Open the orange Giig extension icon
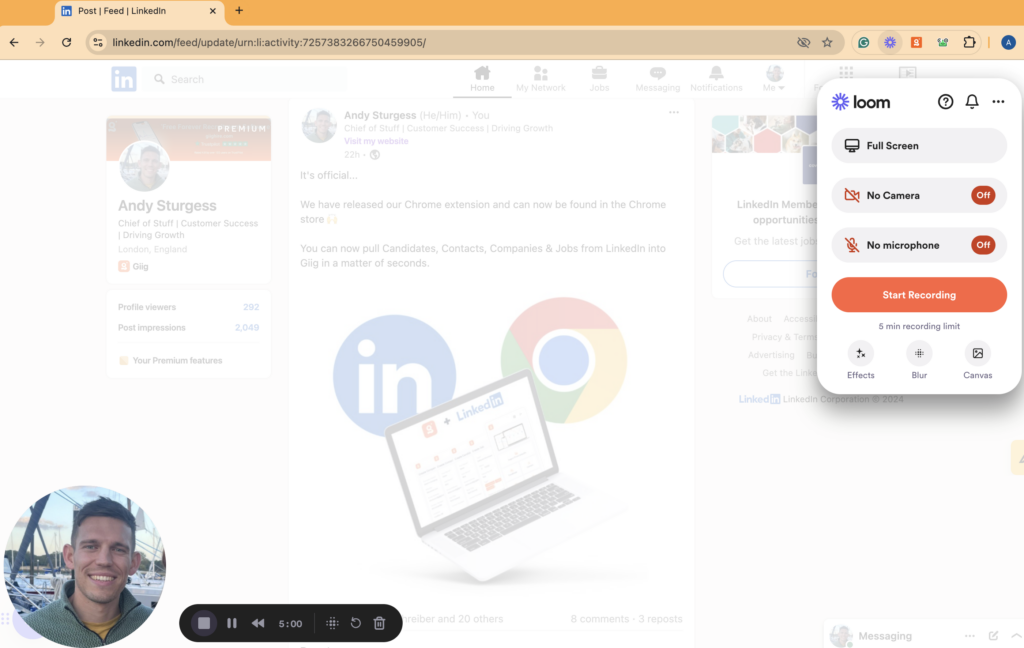 (916, 42)
